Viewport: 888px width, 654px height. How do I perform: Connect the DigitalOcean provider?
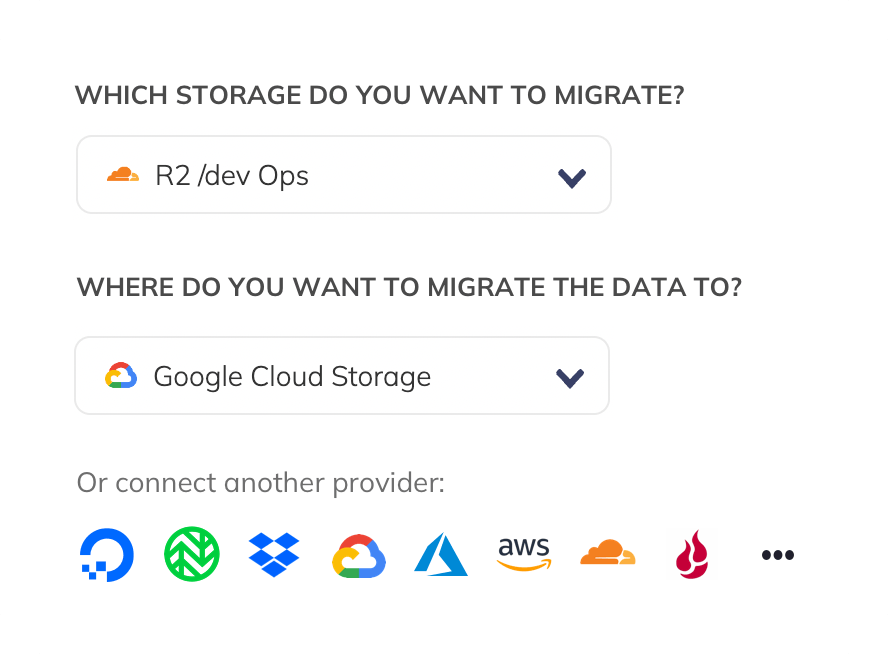click(108, 555)
